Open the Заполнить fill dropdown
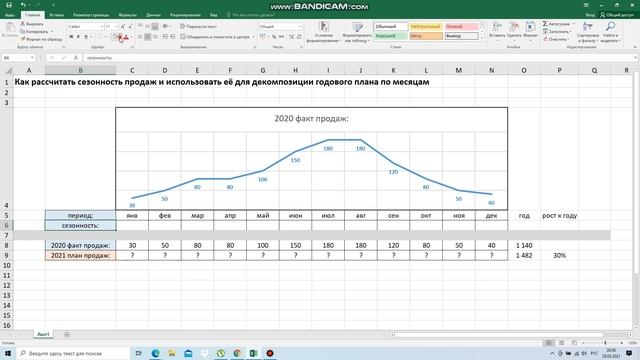Viewport: 640px width, 360px height. click(x=558, y=32)
